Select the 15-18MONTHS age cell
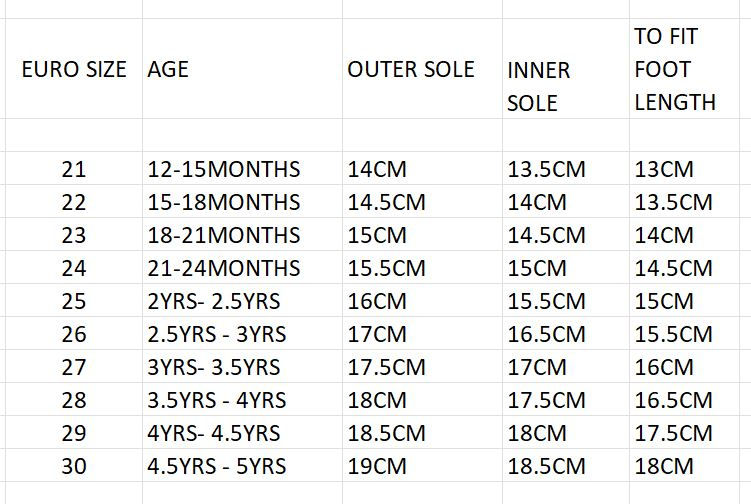The image size is (751, 504). [x=242, y=202]
